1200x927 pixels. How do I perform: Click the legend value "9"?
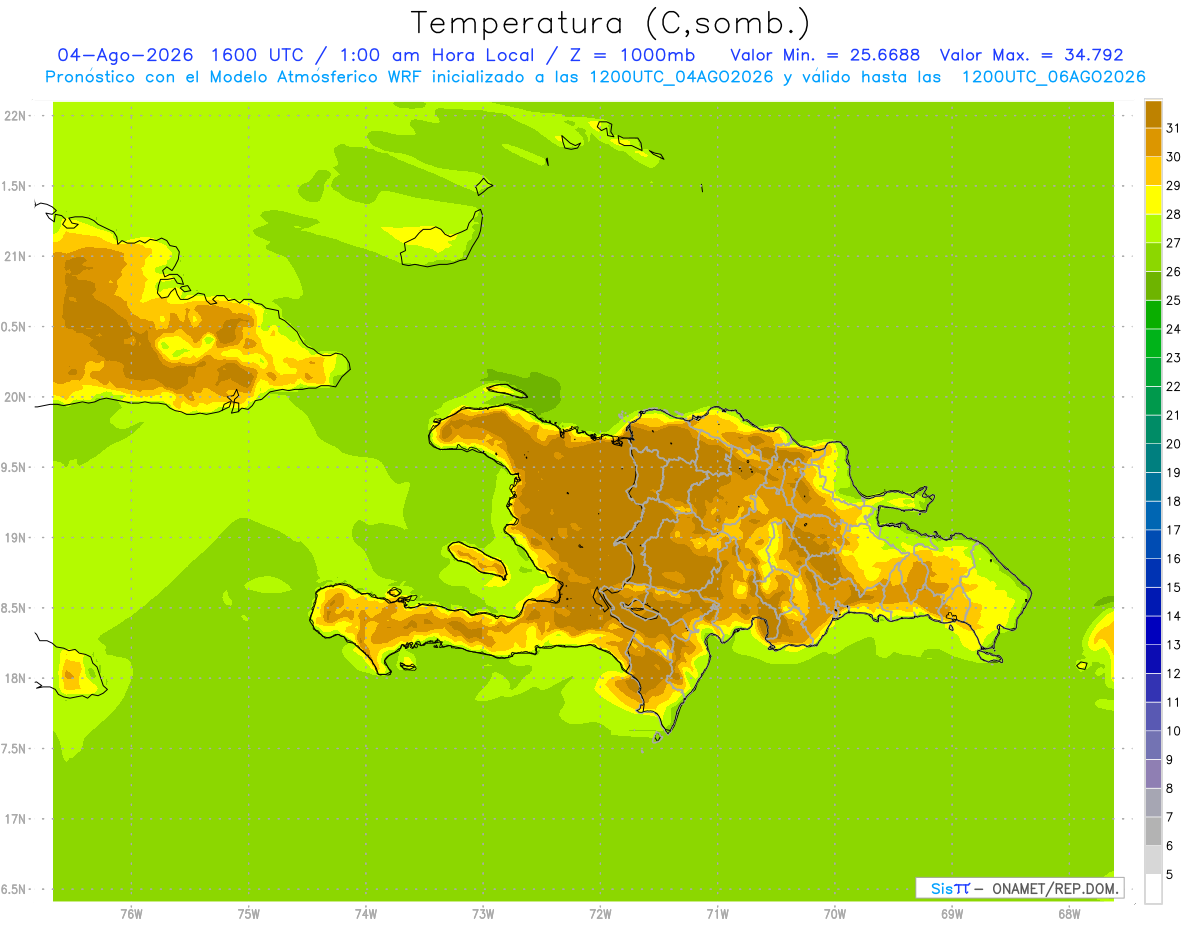[x=1170, y=760]
